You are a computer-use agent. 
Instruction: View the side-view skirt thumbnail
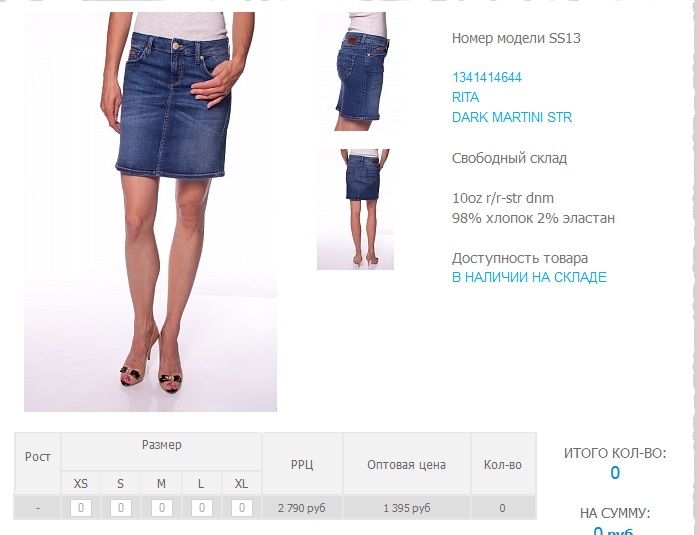coord(355,72)
